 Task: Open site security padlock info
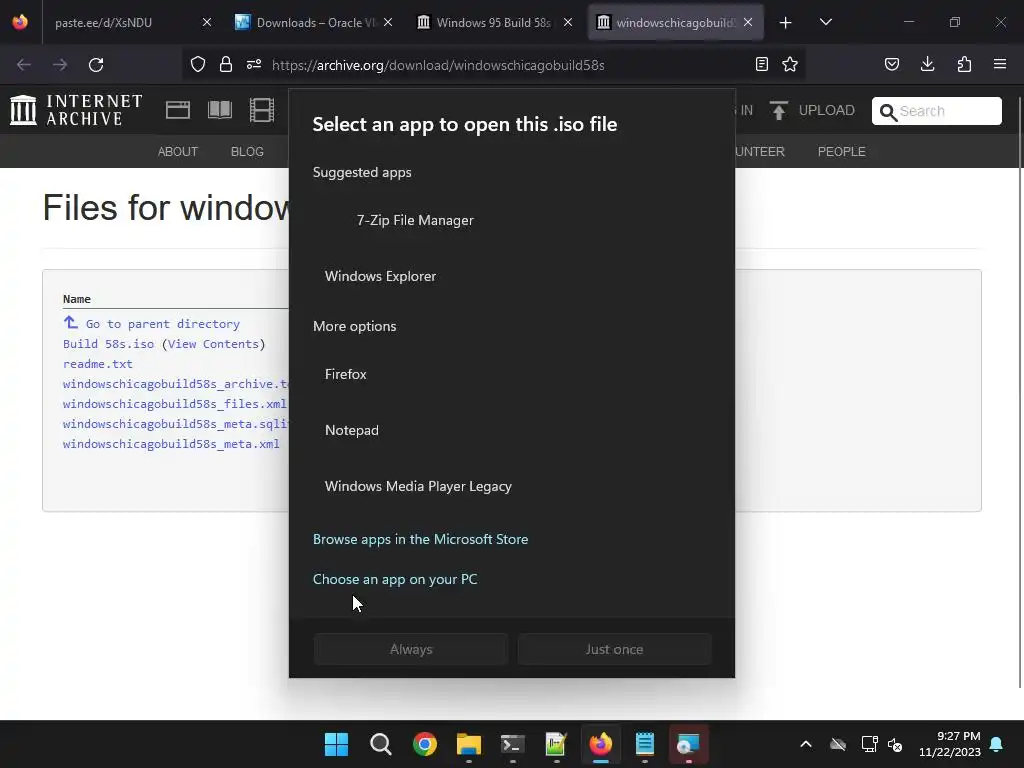click(226, 65)
